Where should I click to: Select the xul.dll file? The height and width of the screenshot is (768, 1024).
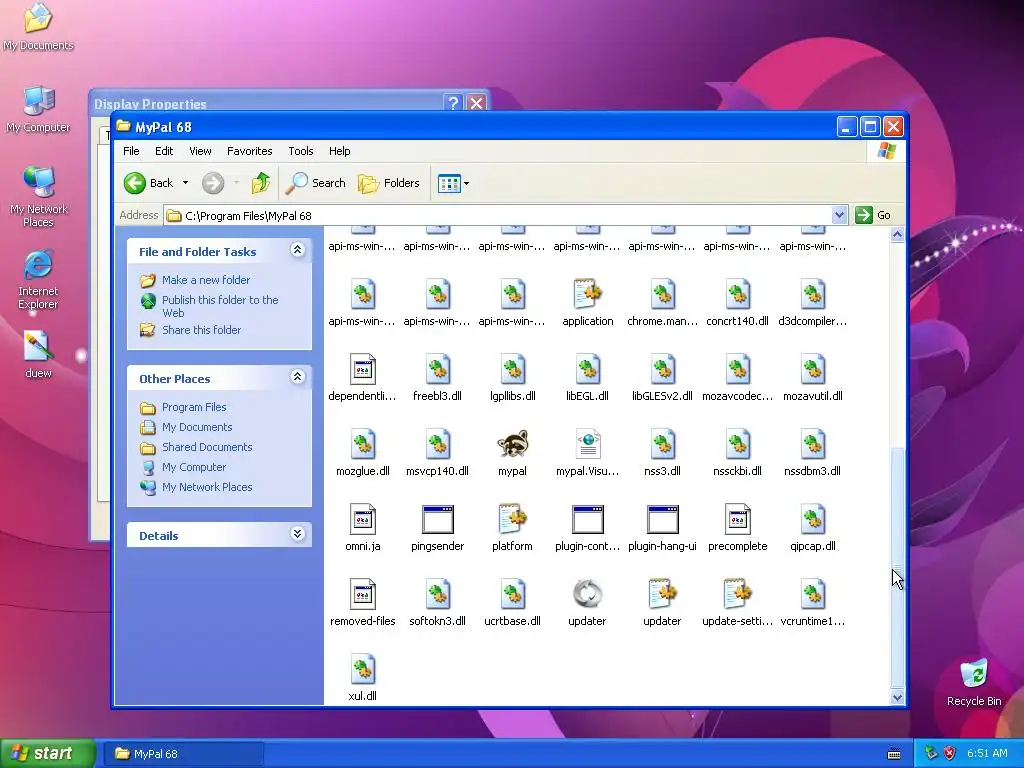pyautogui.click(x=362, y=670)
